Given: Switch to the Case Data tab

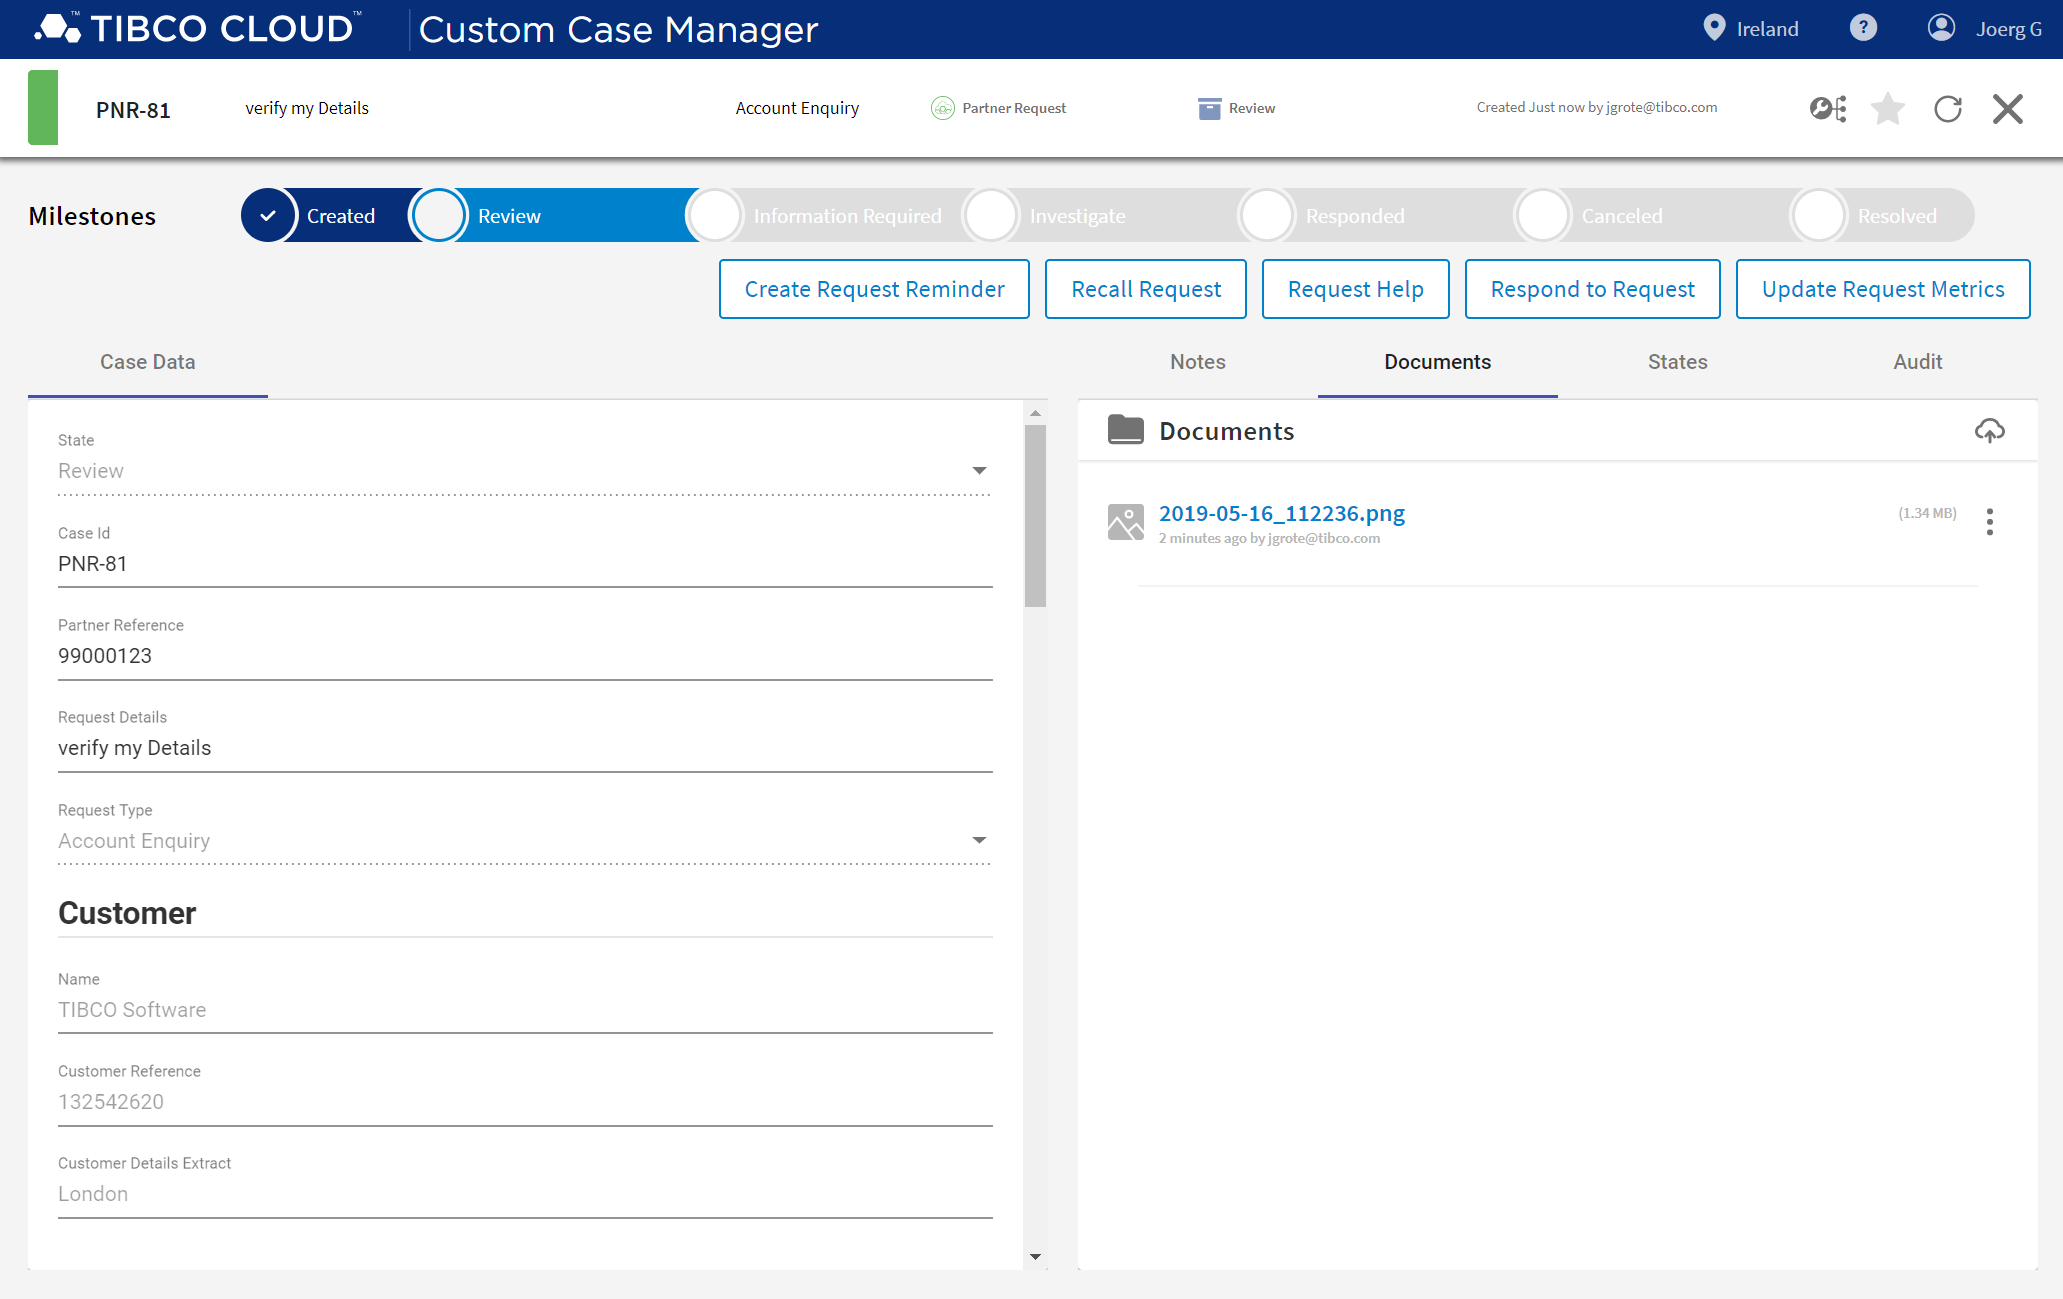Looking at the screenshot, I should tap(148, 362).
